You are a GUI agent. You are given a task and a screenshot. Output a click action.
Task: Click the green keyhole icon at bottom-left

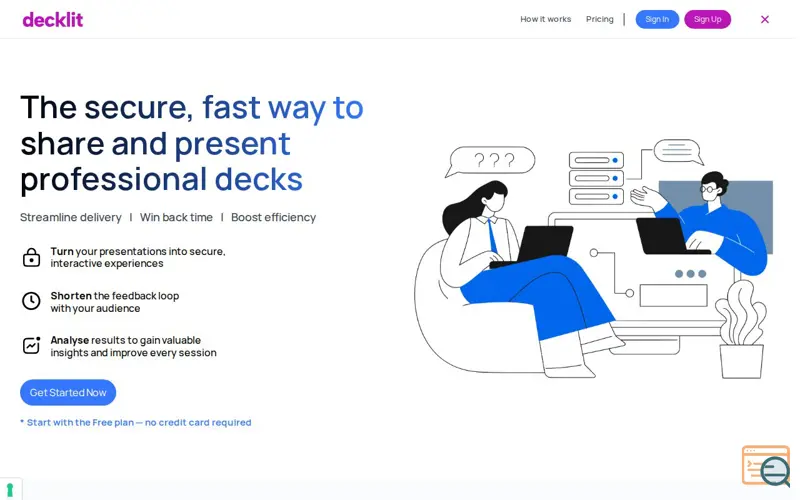10,489
